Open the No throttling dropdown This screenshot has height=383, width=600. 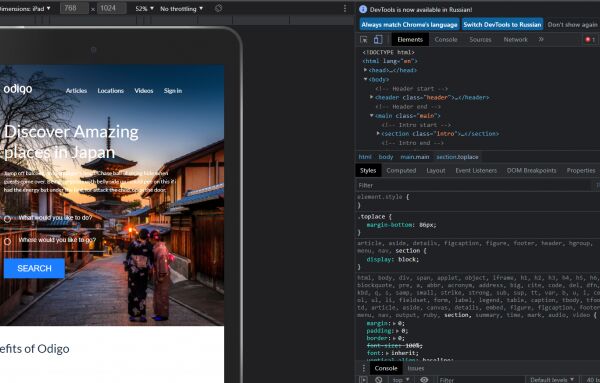pos(181,8)
